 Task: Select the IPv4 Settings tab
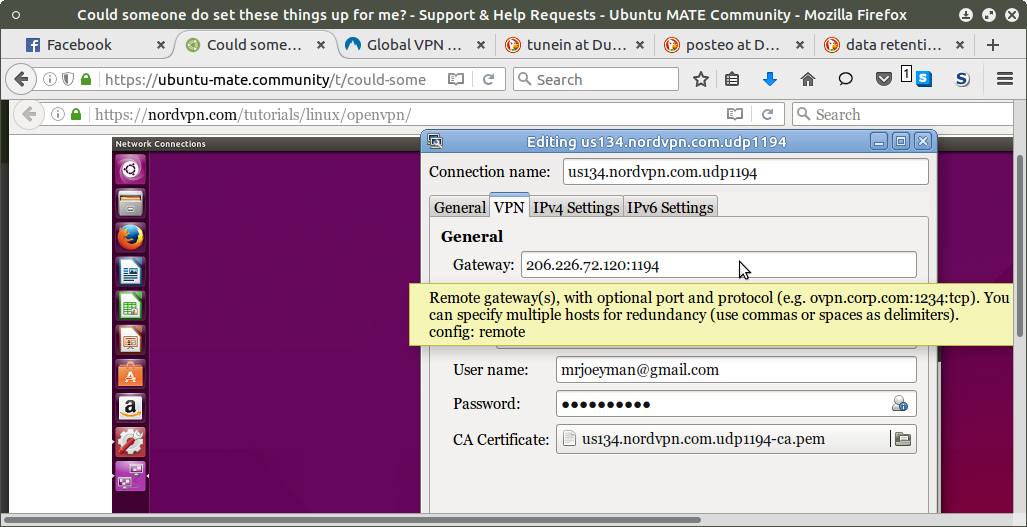coord(576,208)
